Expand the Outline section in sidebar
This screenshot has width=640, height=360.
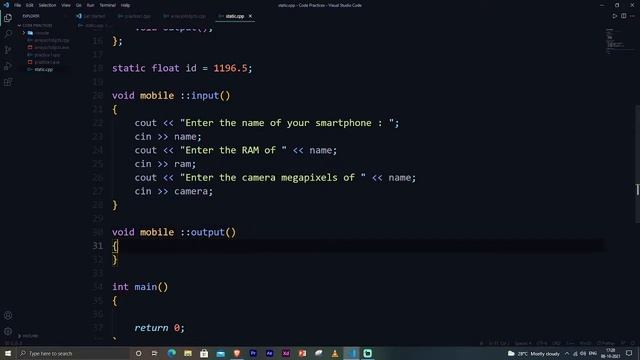[29, 336]
